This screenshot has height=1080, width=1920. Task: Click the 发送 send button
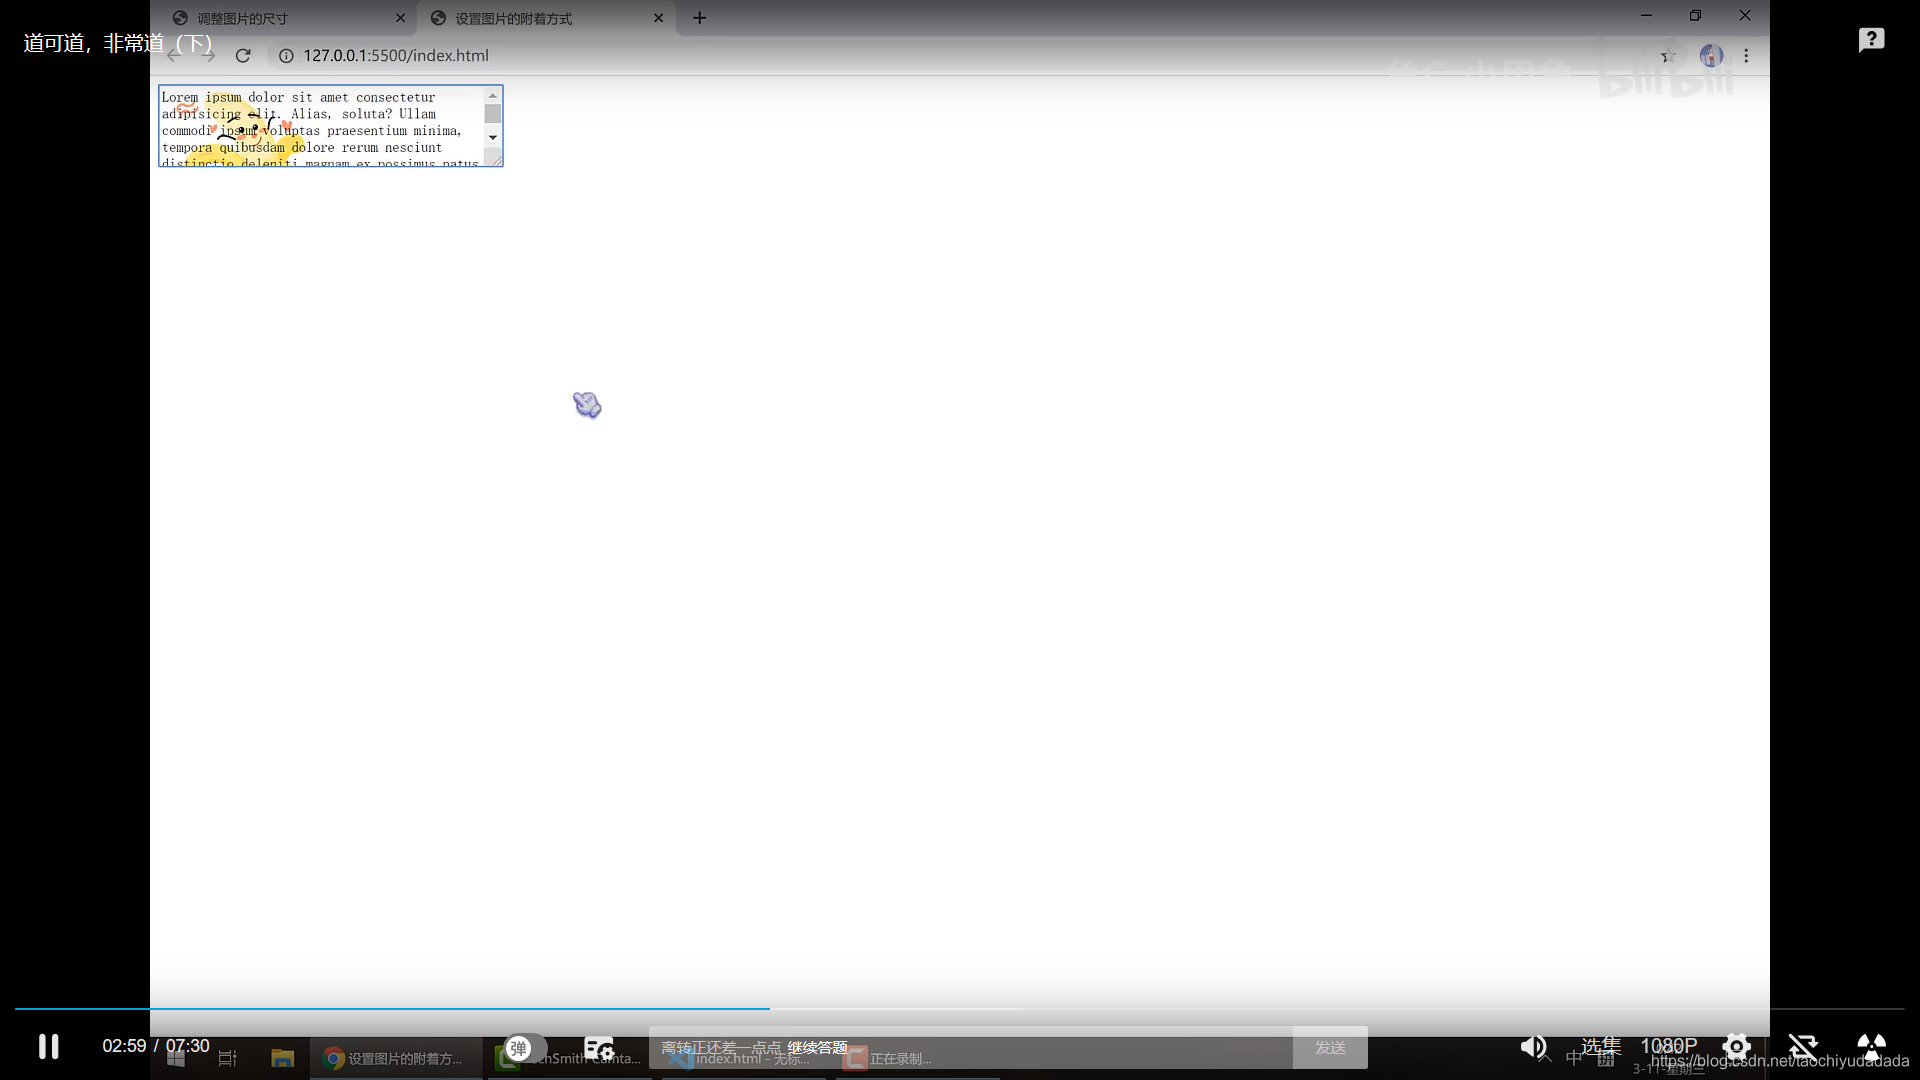point(1330,1047)
